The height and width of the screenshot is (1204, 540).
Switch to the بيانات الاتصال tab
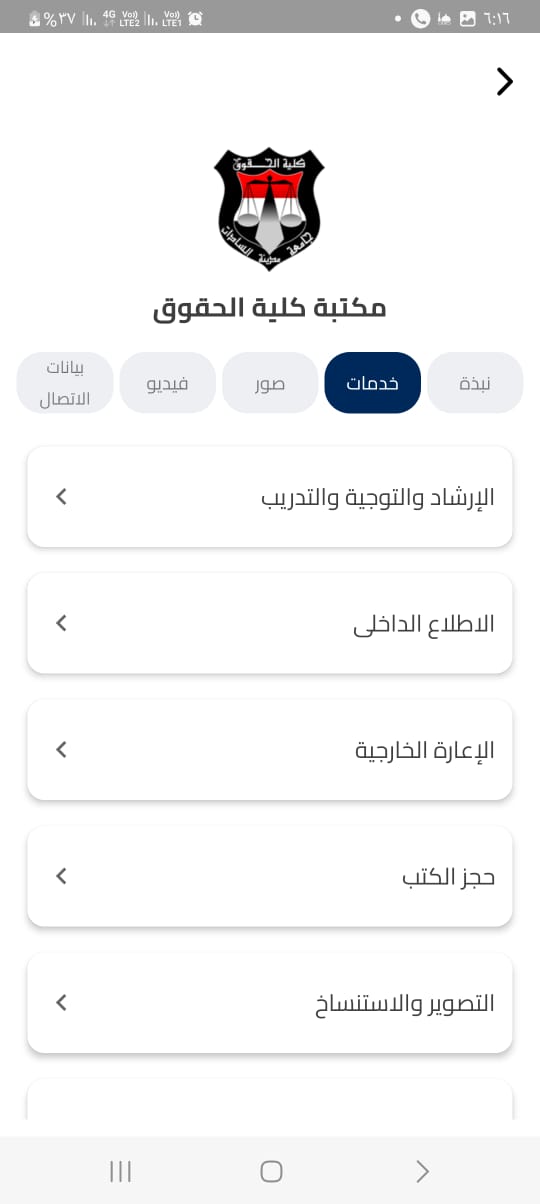(x=65, y=383)
